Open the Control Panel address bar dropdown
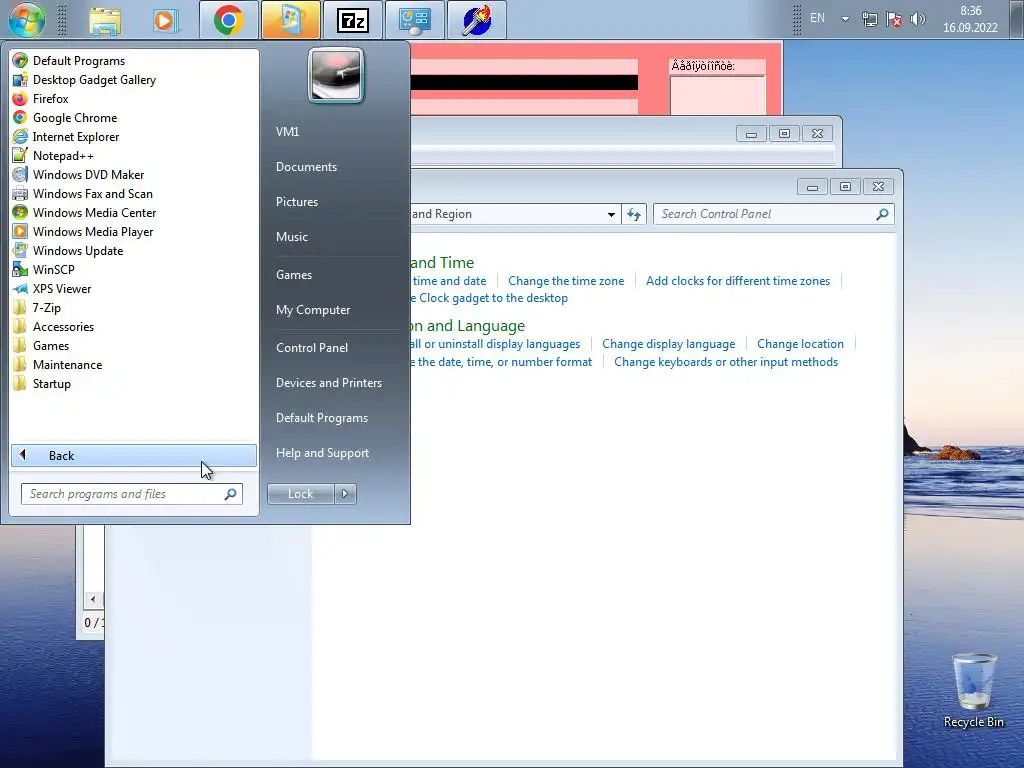 (x=611, y=214)
